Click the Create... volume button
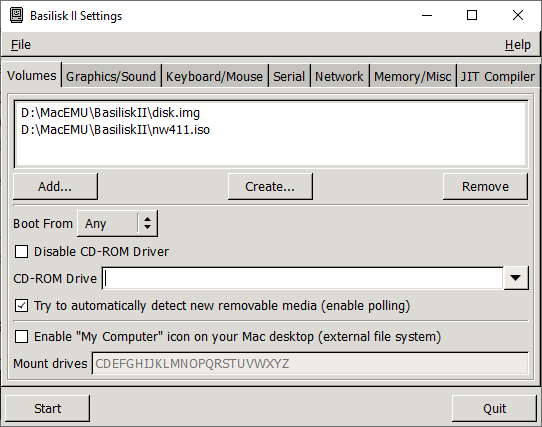The width and height of the screenshot is (542, 427). click(270, 186)
